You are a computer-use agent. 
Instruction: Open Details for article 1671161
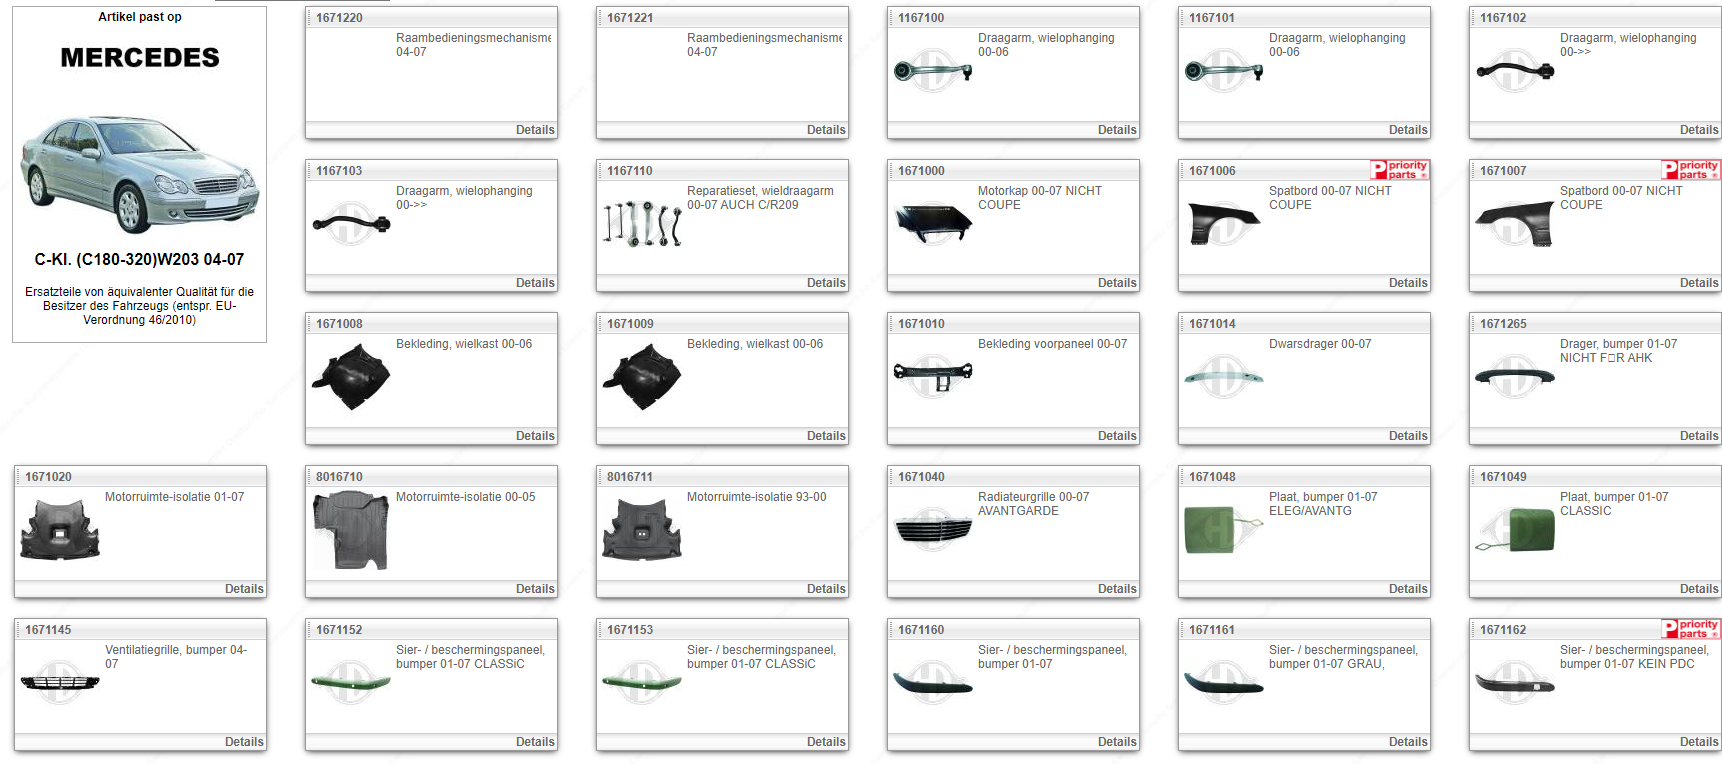(x=1408, y=742)
